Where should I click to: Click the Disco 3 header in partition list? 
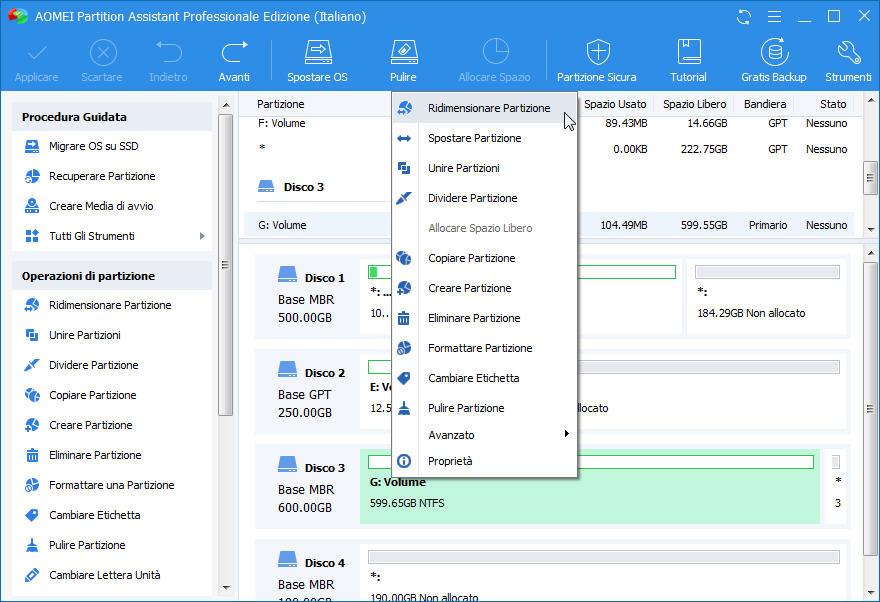tap(304, 187)
